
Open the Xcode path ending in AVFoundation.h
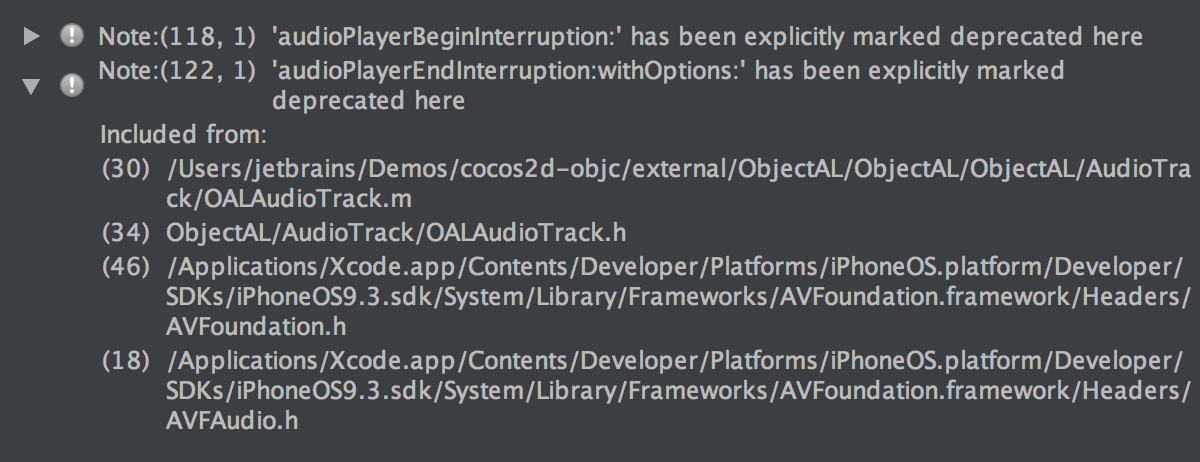click(x=680, y=296)
